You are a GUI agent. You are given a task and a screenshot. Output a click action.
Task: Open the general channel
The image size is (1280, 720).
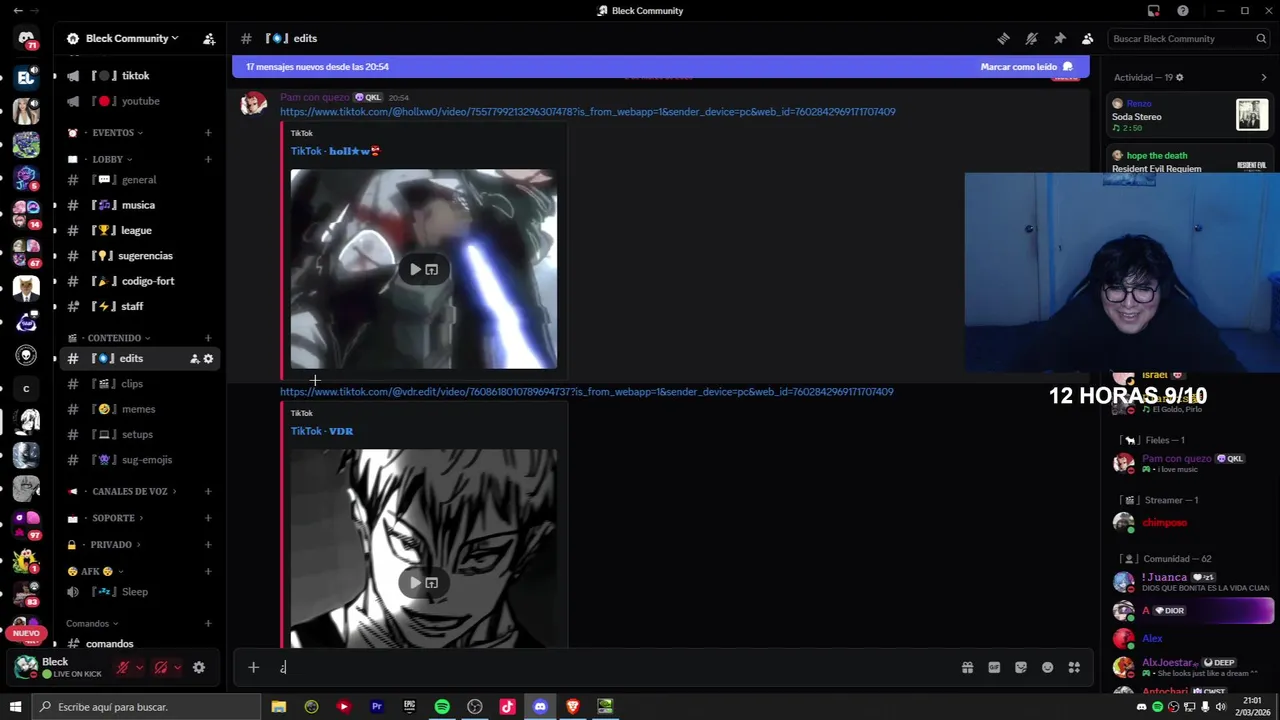tap(140, 180)
